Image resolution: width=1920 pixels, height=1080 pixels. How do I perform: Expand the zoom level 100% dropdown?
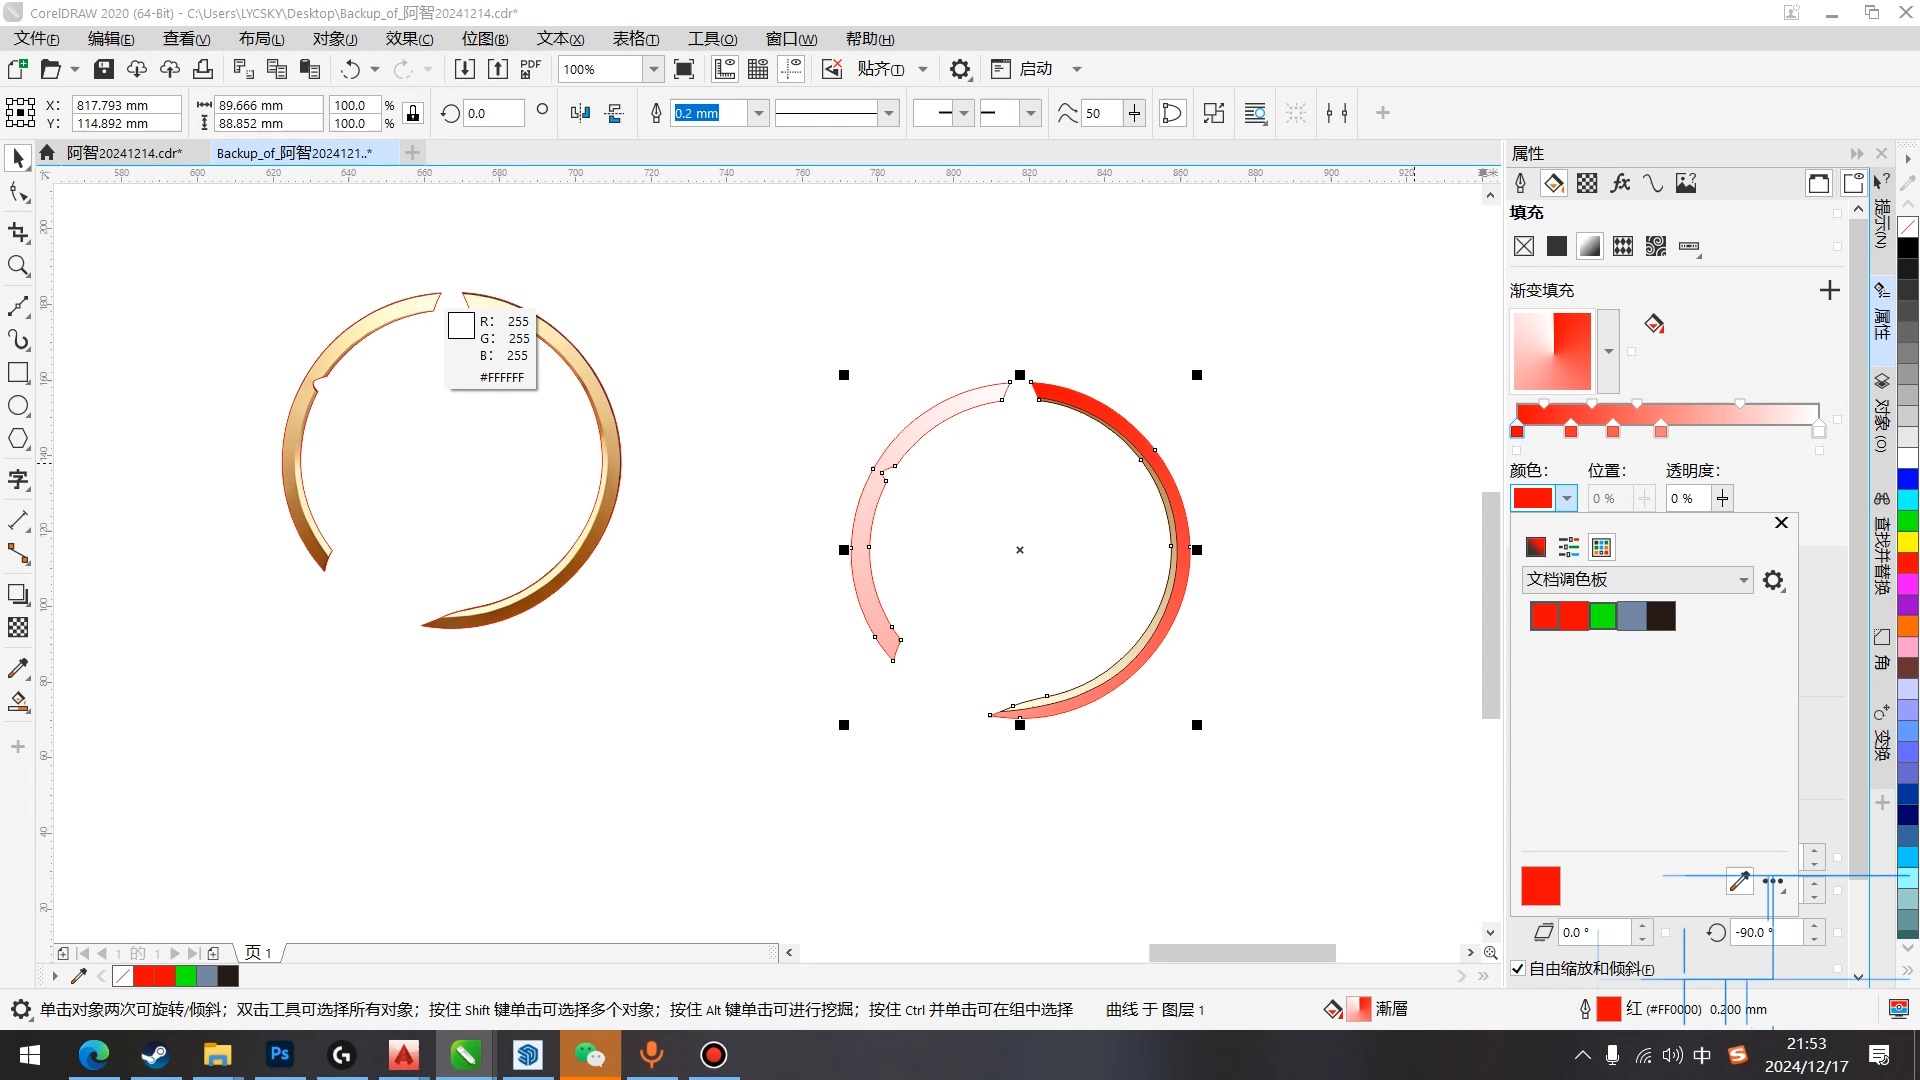pos(653,69)
